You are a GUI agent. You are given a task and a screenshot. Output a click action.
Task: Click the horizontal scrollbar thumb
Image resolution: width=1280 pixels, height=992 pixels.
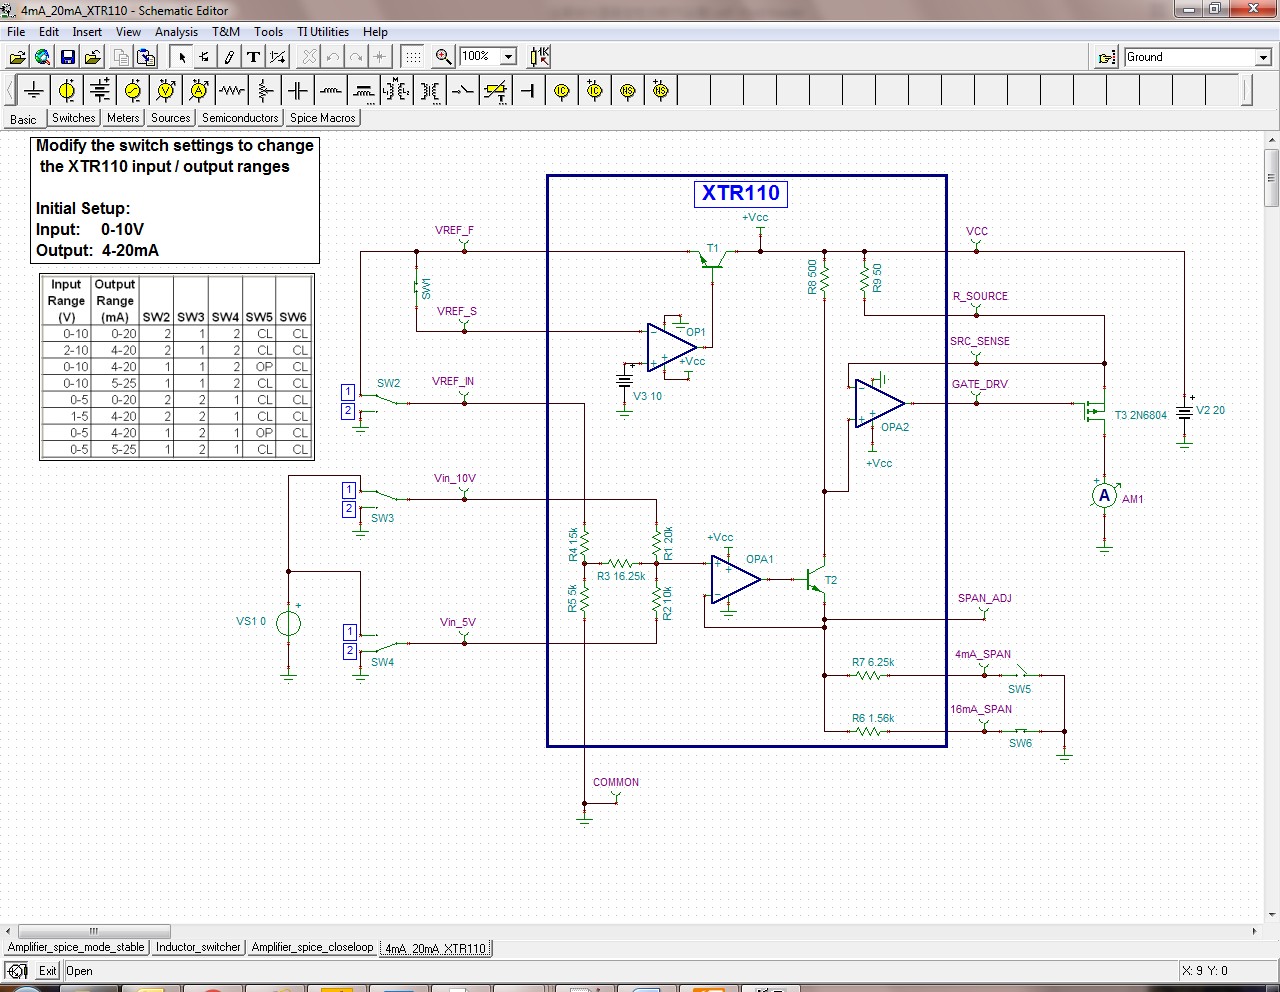coord(94,931)
